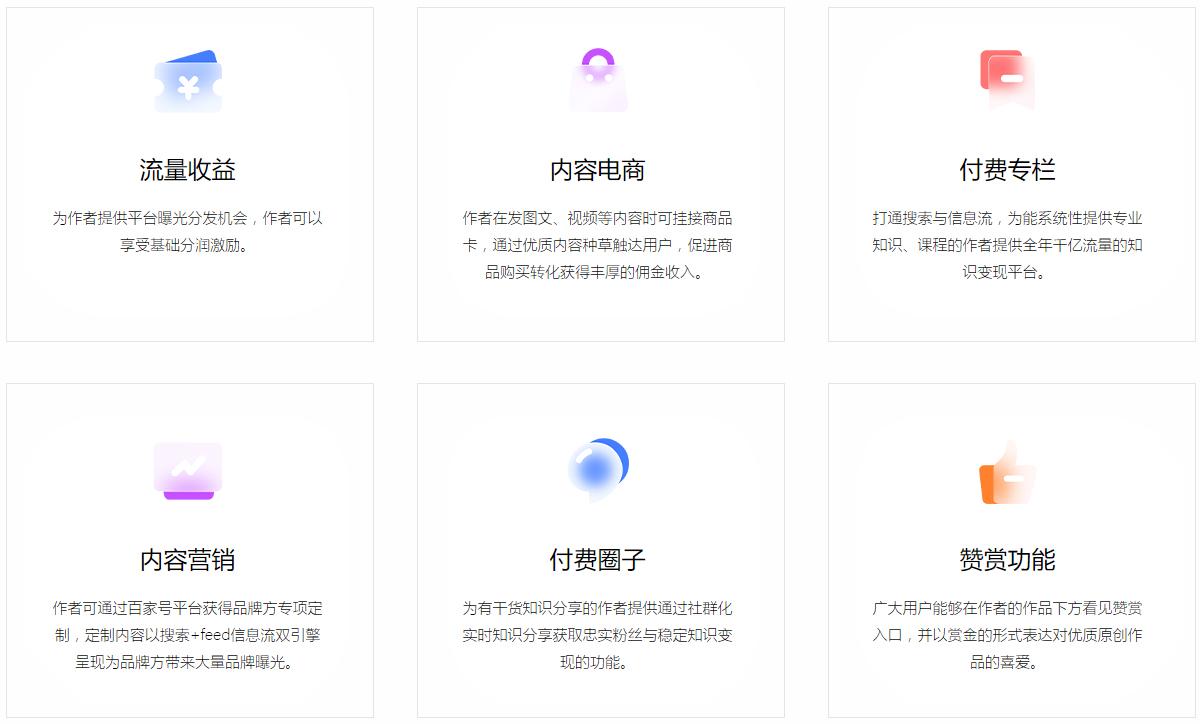1200x724 pixels.
Task: Click the 付费圈子 heading text
Action: (x=598, y=560)
